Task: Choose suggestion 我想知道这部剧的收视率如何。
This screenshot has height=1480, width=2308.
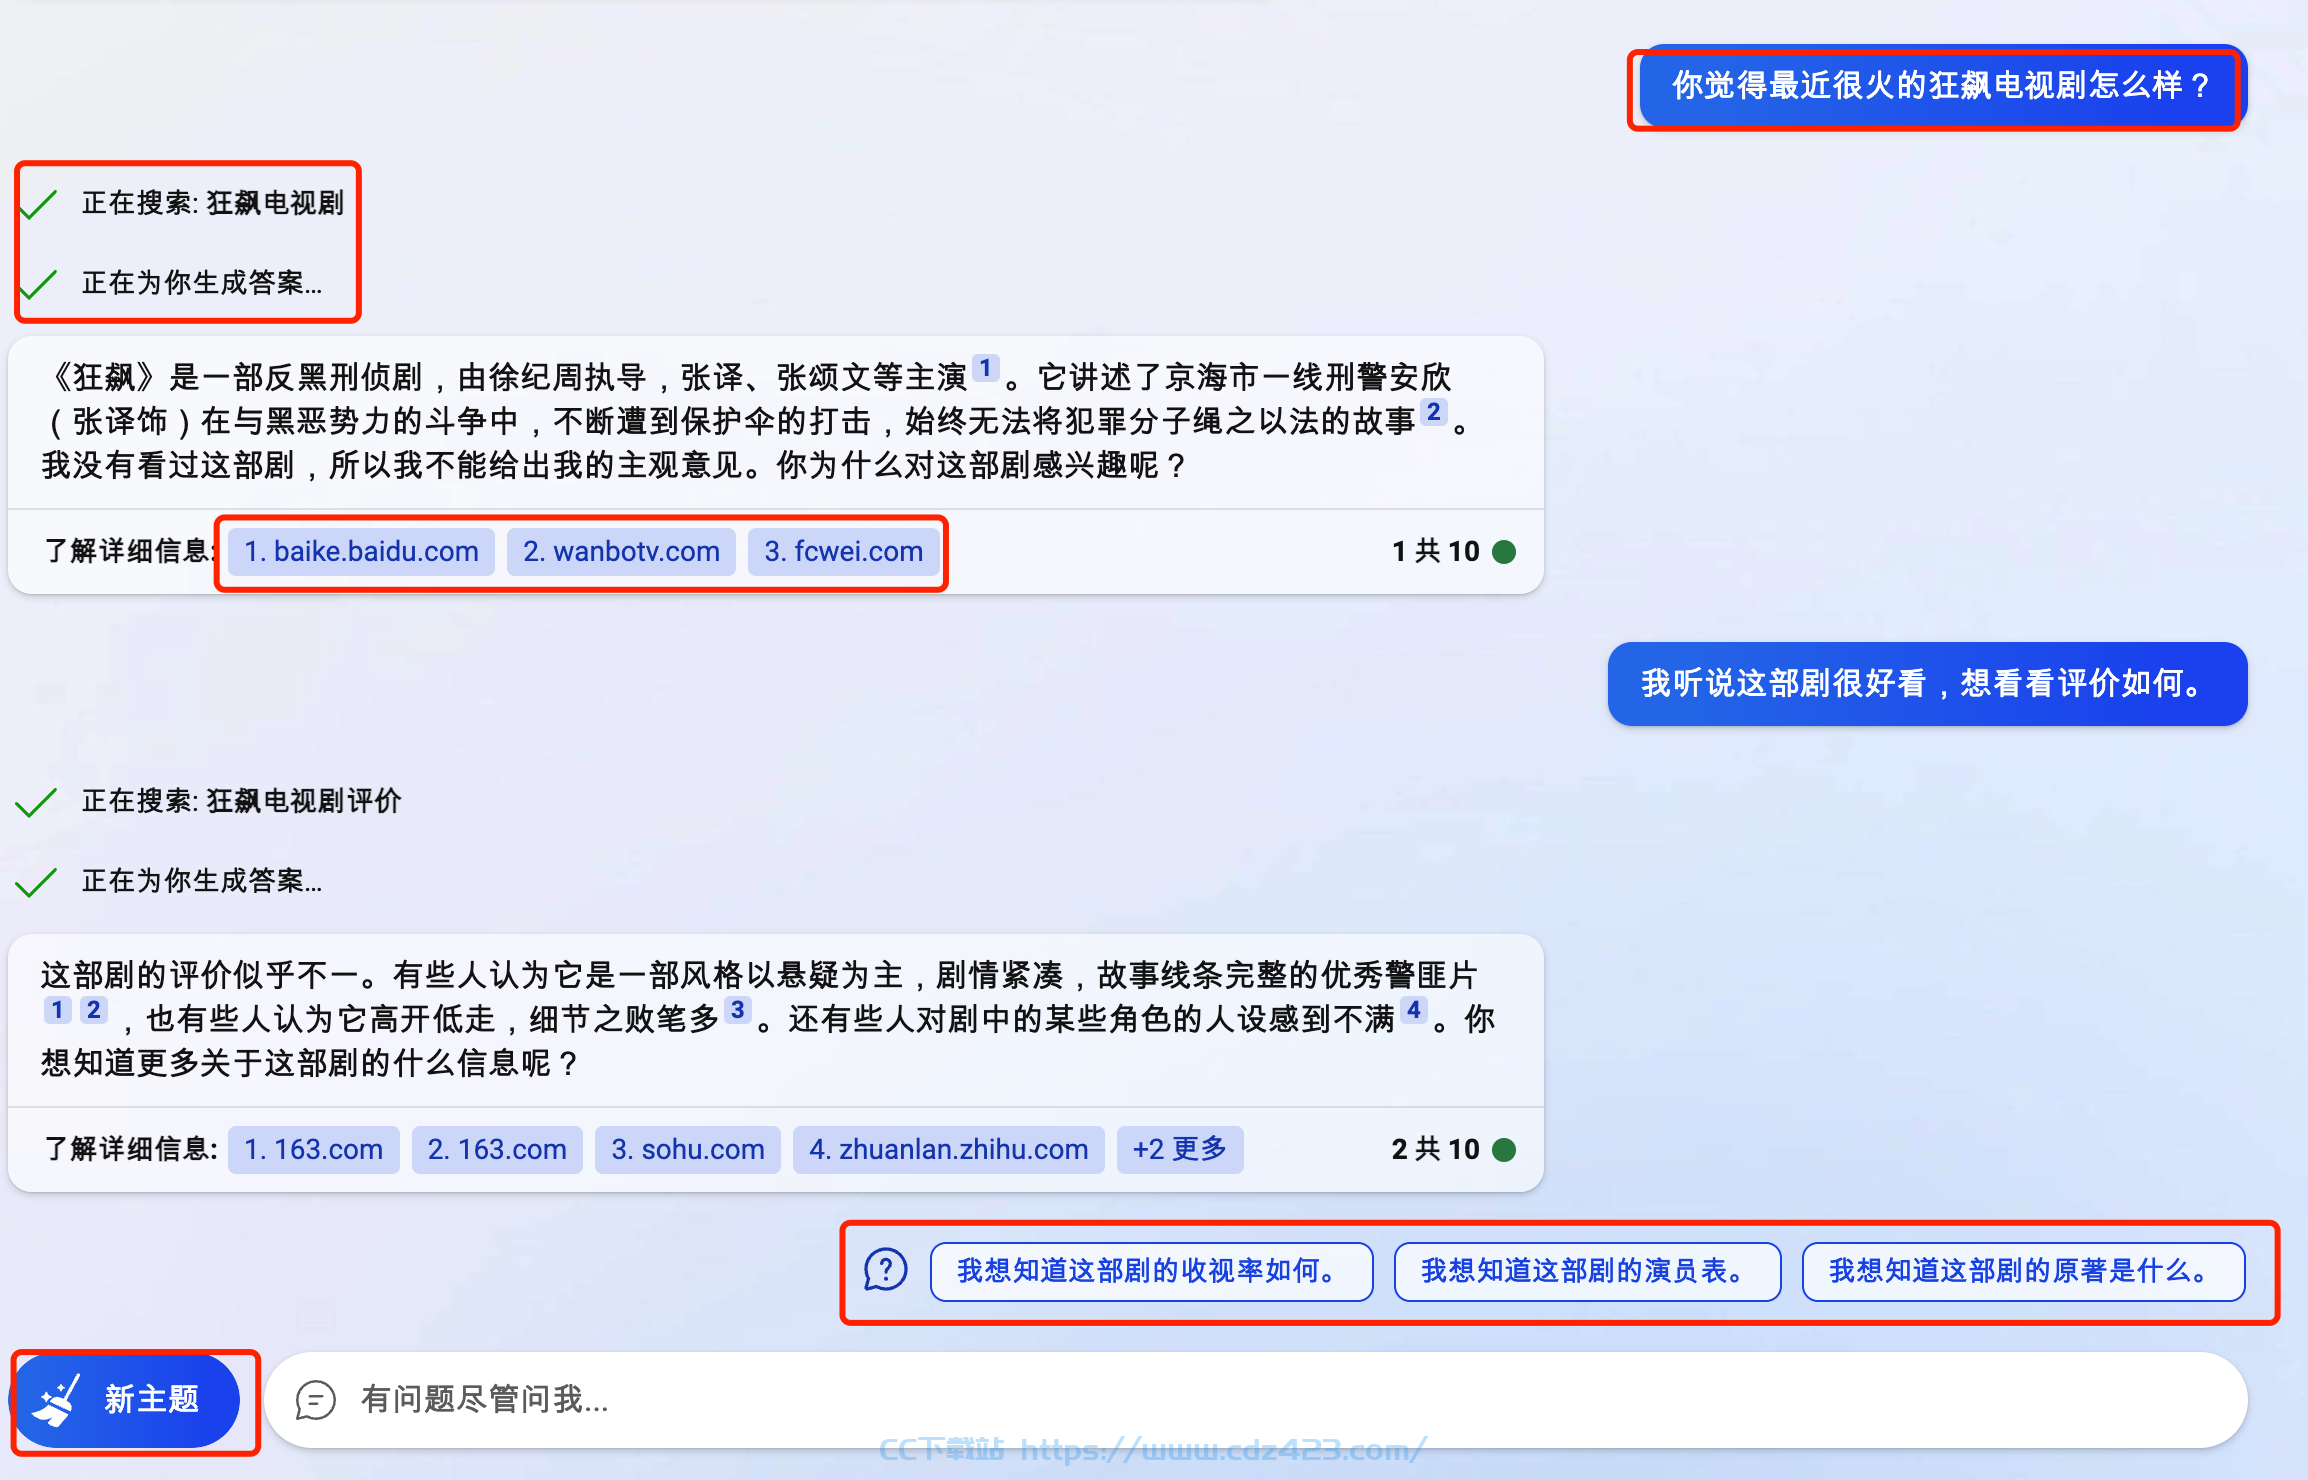Action: point(1151,1272)
